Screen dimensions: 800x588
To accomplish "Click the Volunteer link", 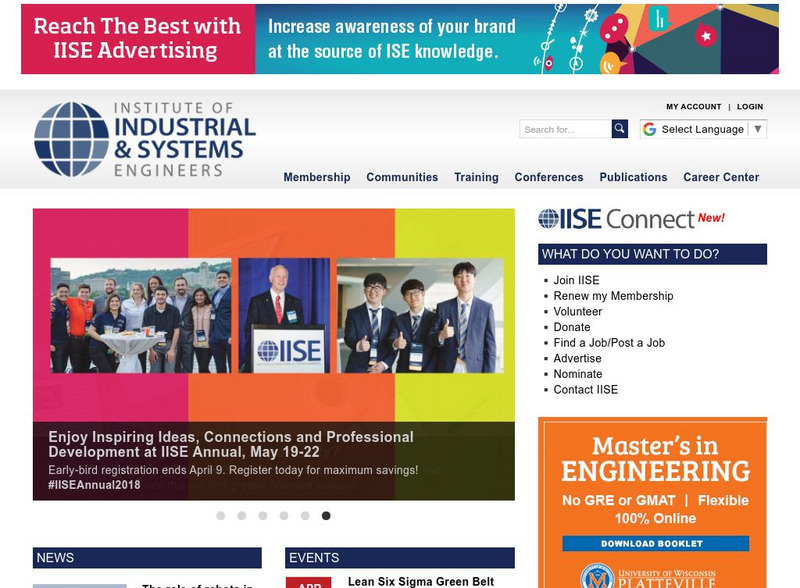I will point(578,311).
